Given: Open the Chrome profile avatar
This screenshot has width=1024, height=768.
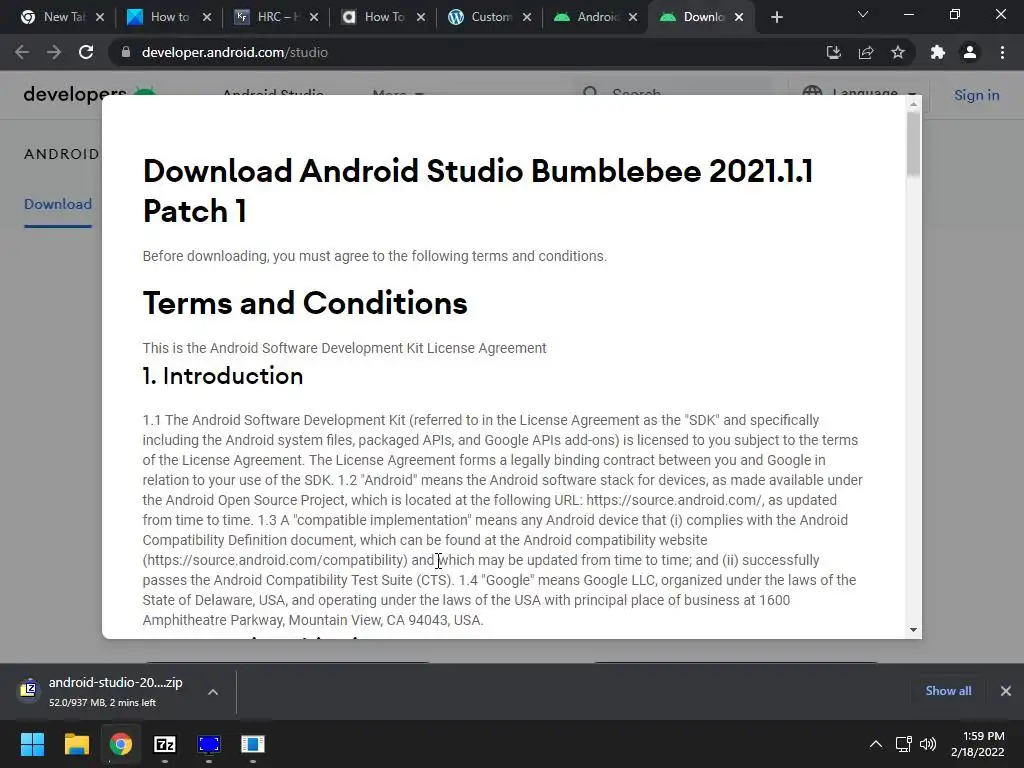Looking at the screenshot, I should tap(970, 52).
